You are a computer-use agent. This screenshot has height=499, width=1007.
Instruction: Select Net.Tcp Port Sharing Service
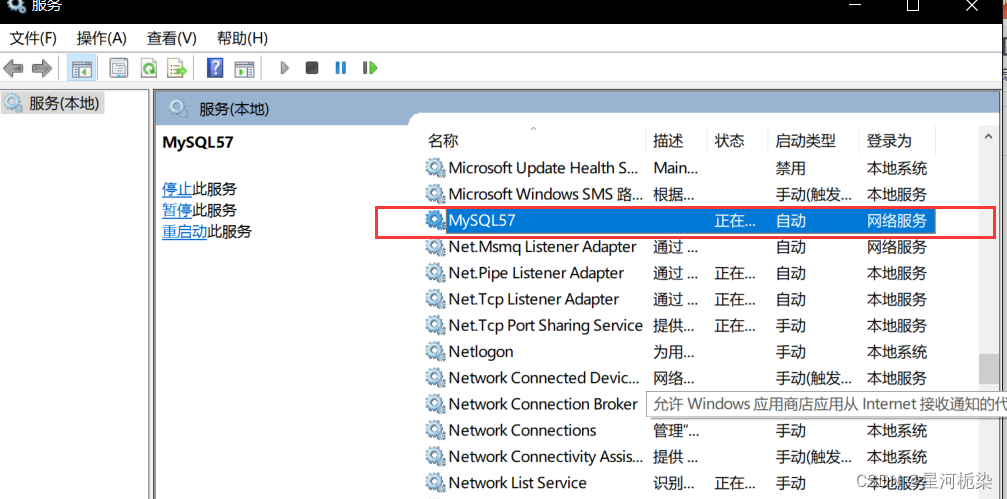[x=545, y=326]
